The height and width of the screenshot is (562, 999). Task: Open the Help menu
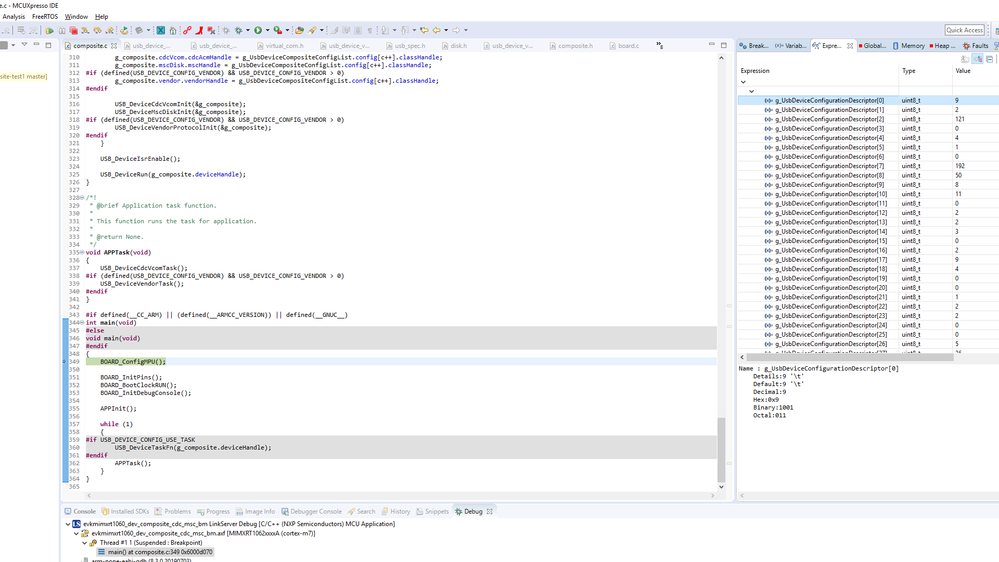(x=101, y=17)
